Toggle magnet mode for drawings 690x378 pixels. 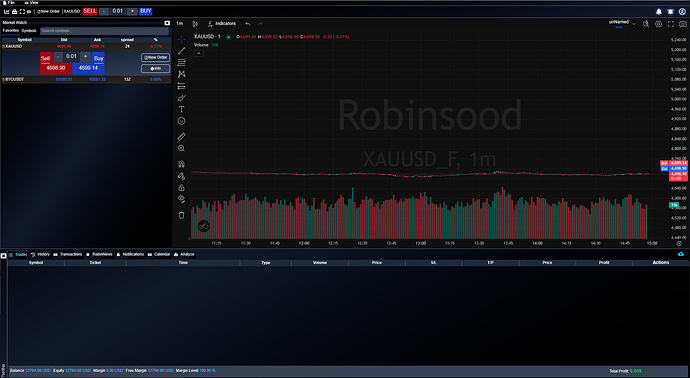pyautogui.click(x=181, y=164)
